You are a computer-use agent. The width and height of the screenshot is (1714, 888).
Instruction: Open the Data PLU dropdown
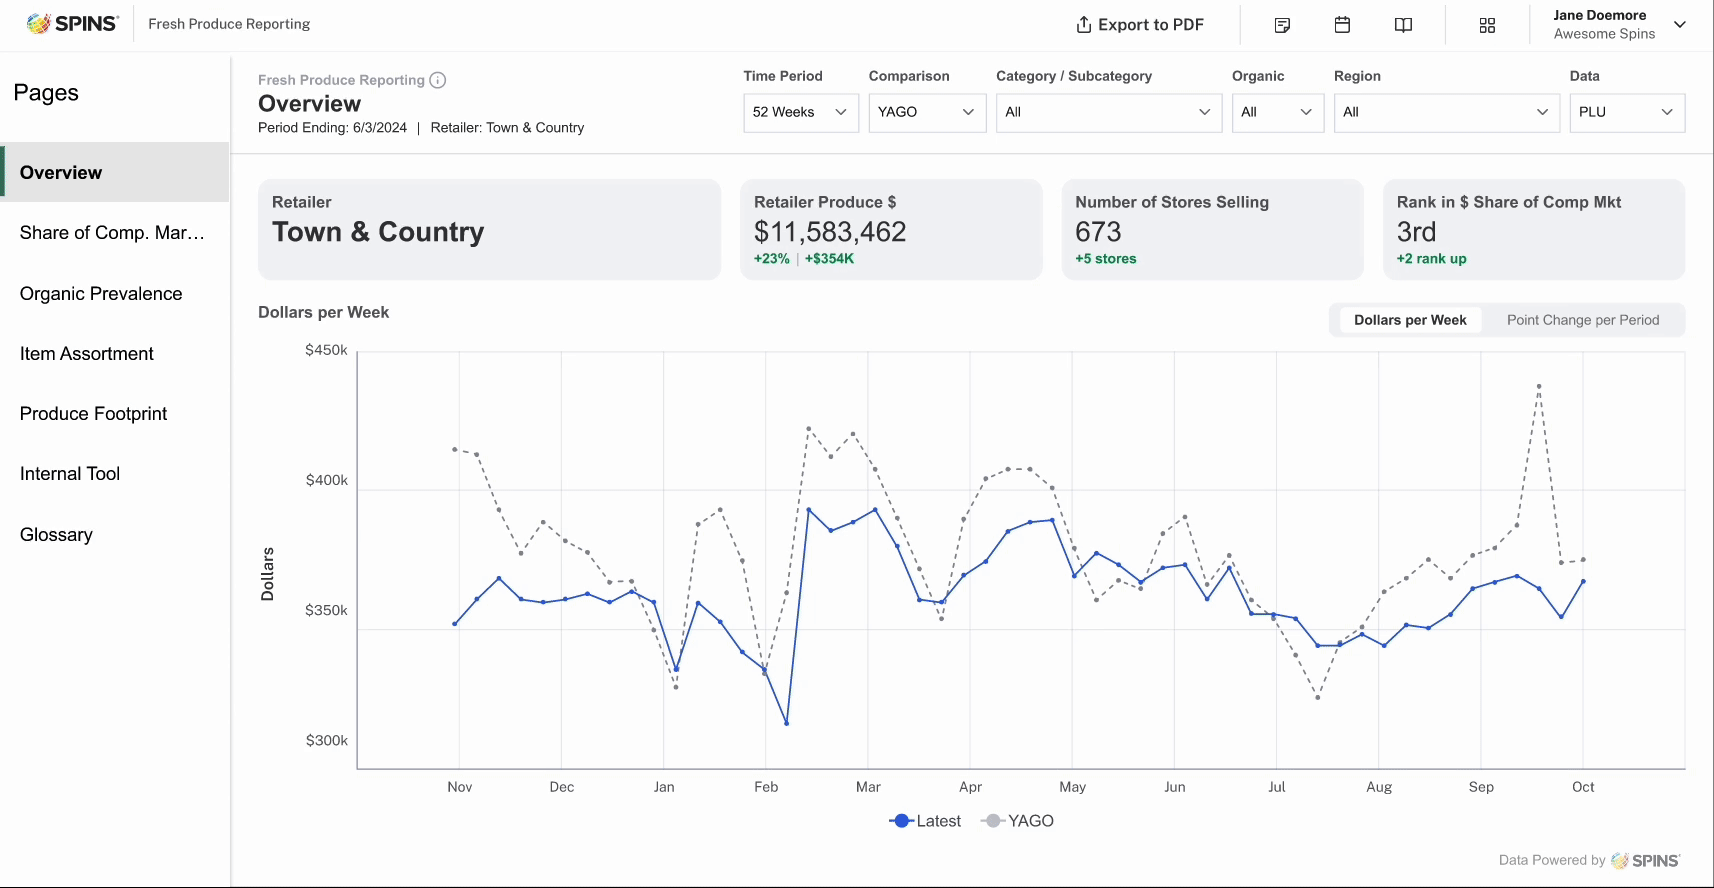(x=1627, y=112)
